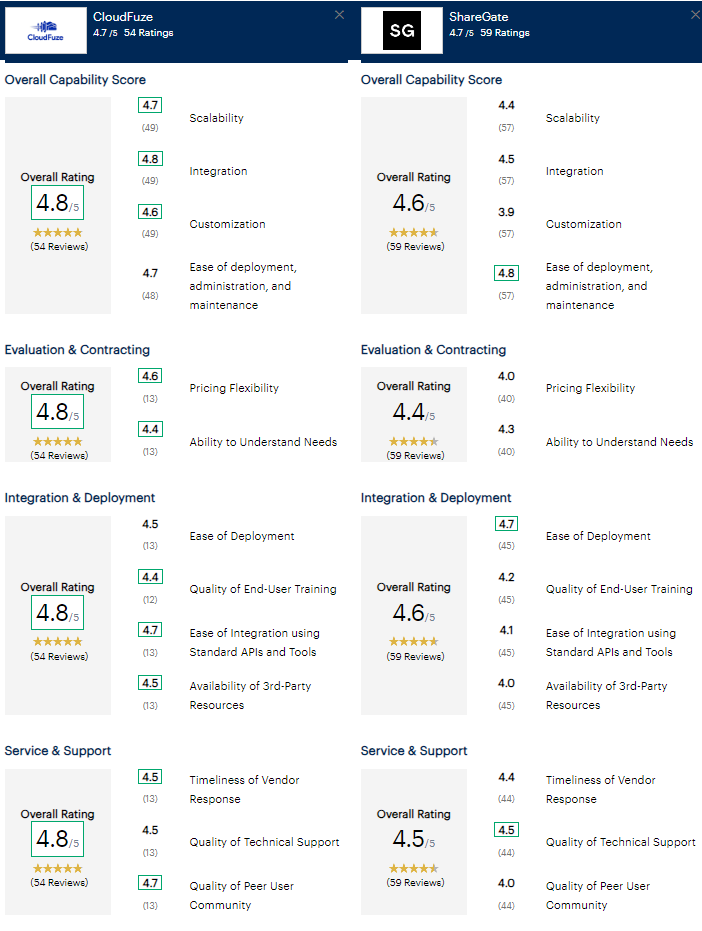Click "59 Ratings" in ShareGate header
Screen dimensions: 702x931
(505, 33)
